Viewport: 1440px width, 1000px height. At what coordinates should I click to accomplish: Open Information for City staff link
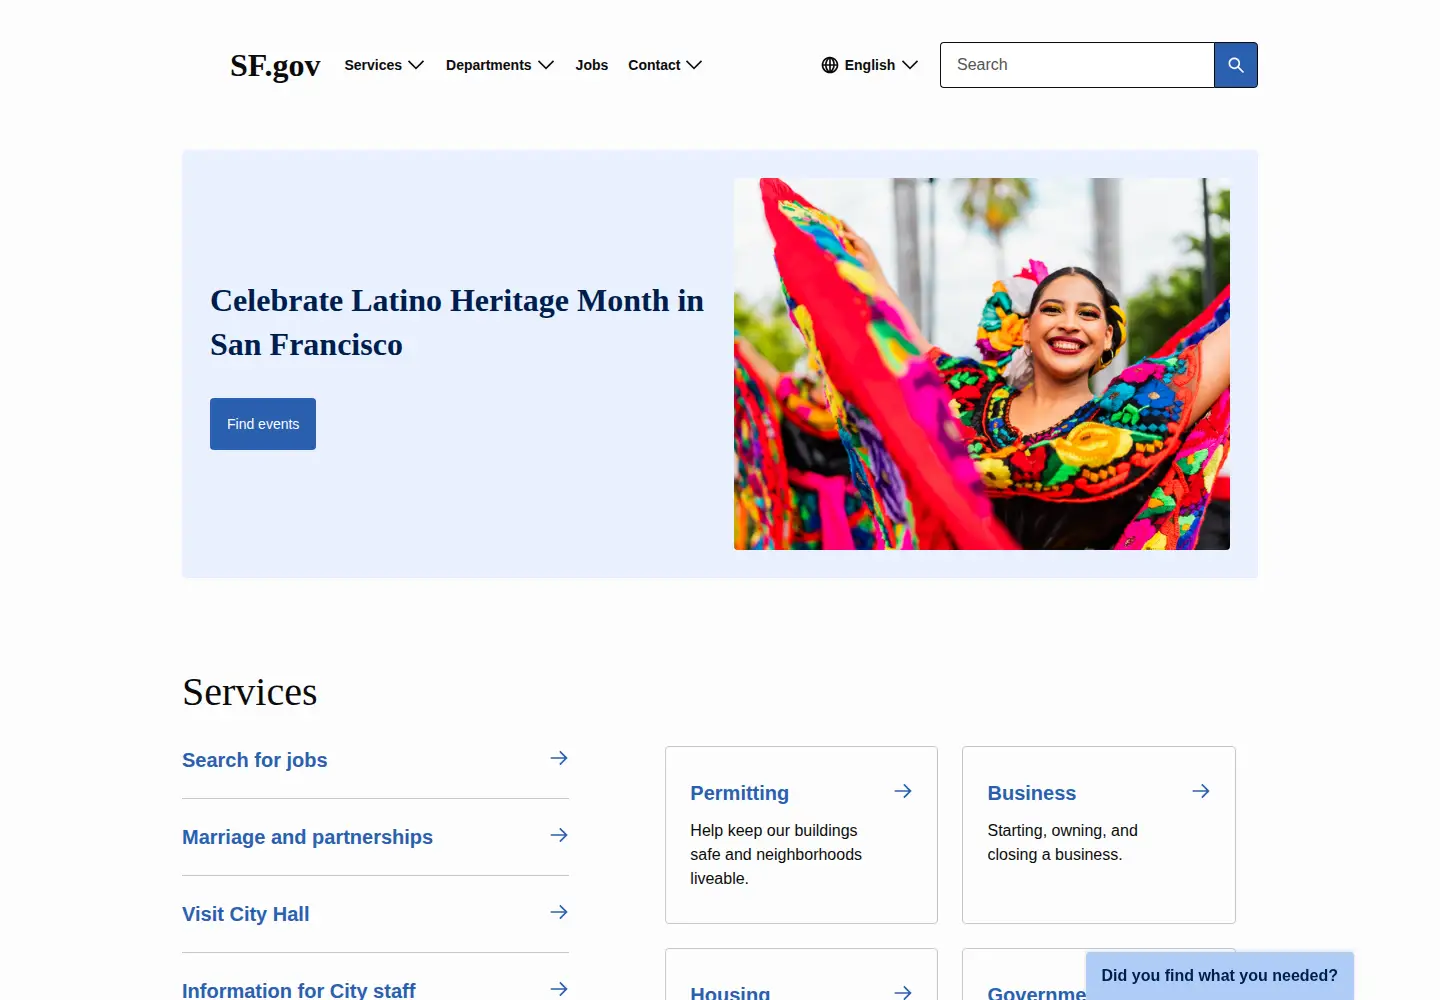(299, 990)
